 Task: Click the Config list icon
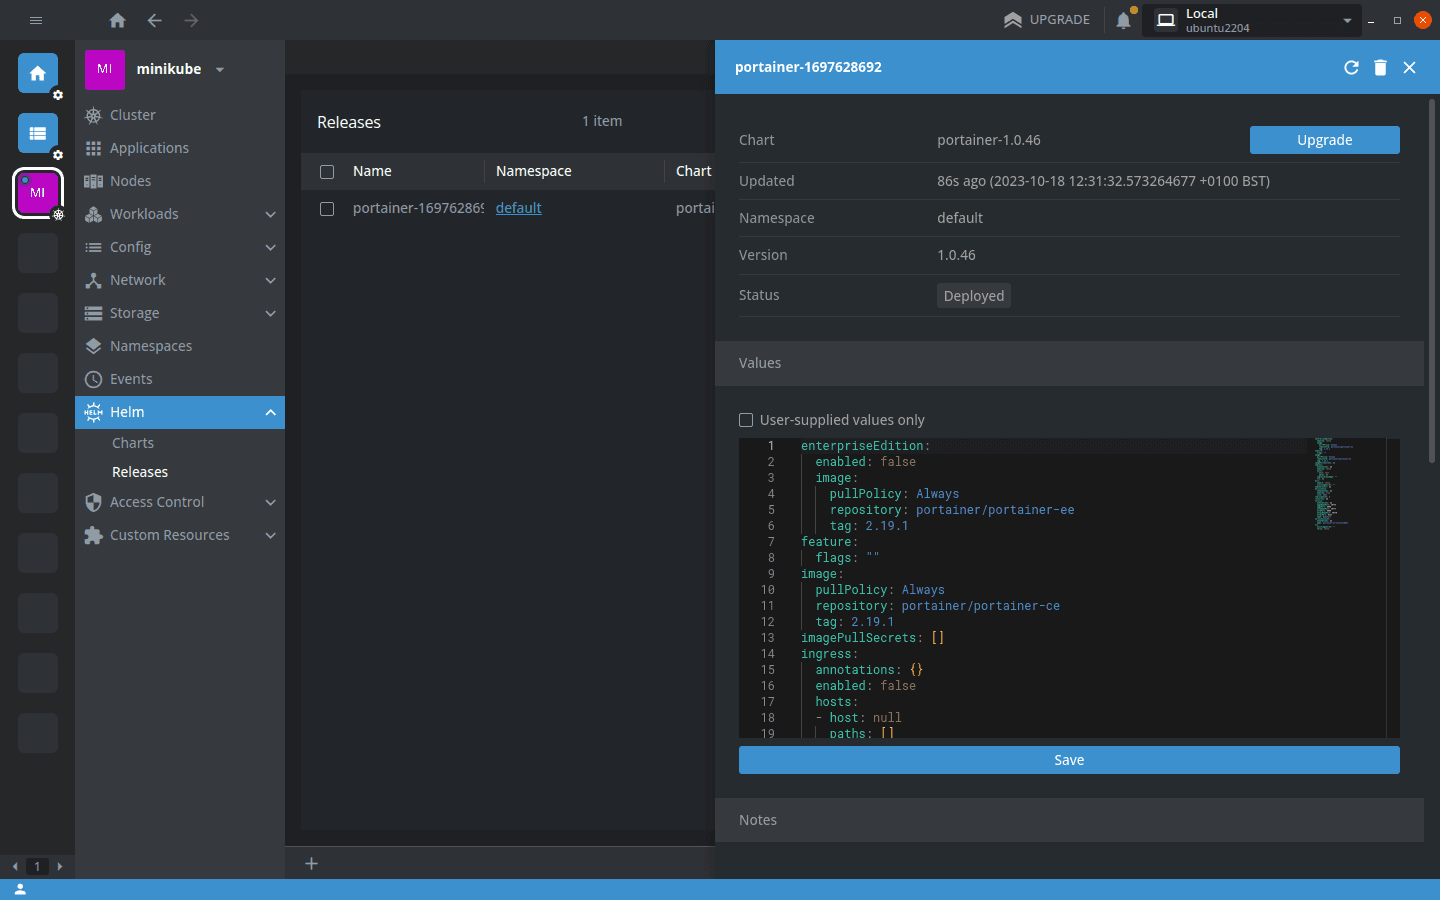pos(93,247)
